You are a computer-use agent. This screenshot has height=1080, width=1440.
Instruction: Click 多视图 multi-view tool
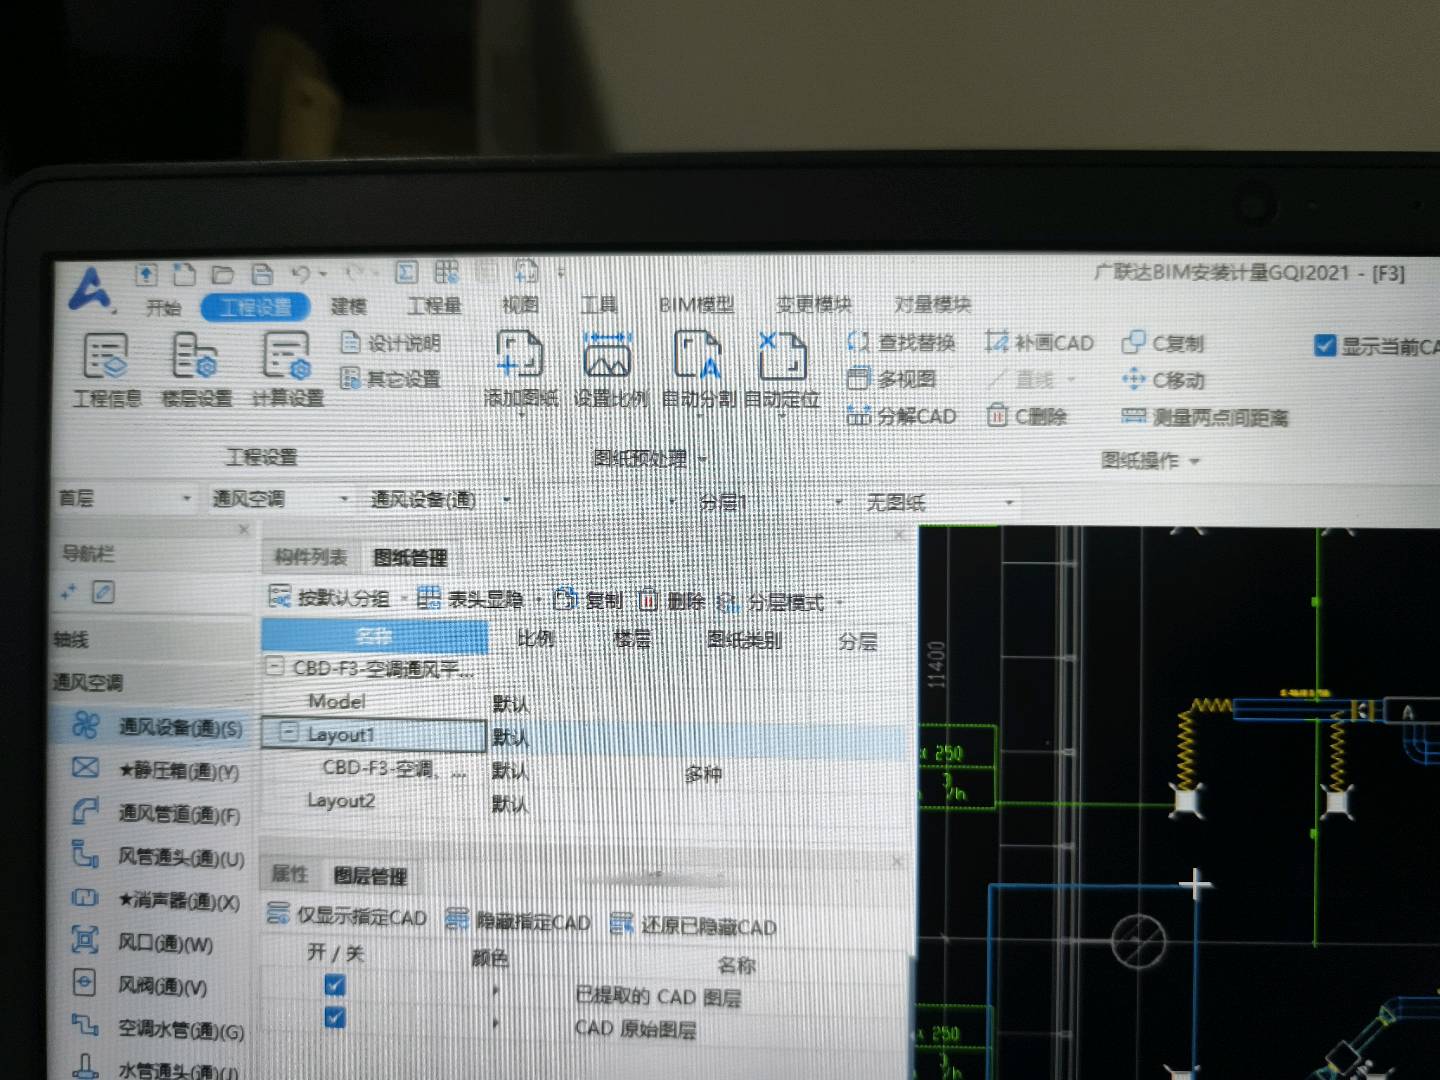(x=892, y=379)
